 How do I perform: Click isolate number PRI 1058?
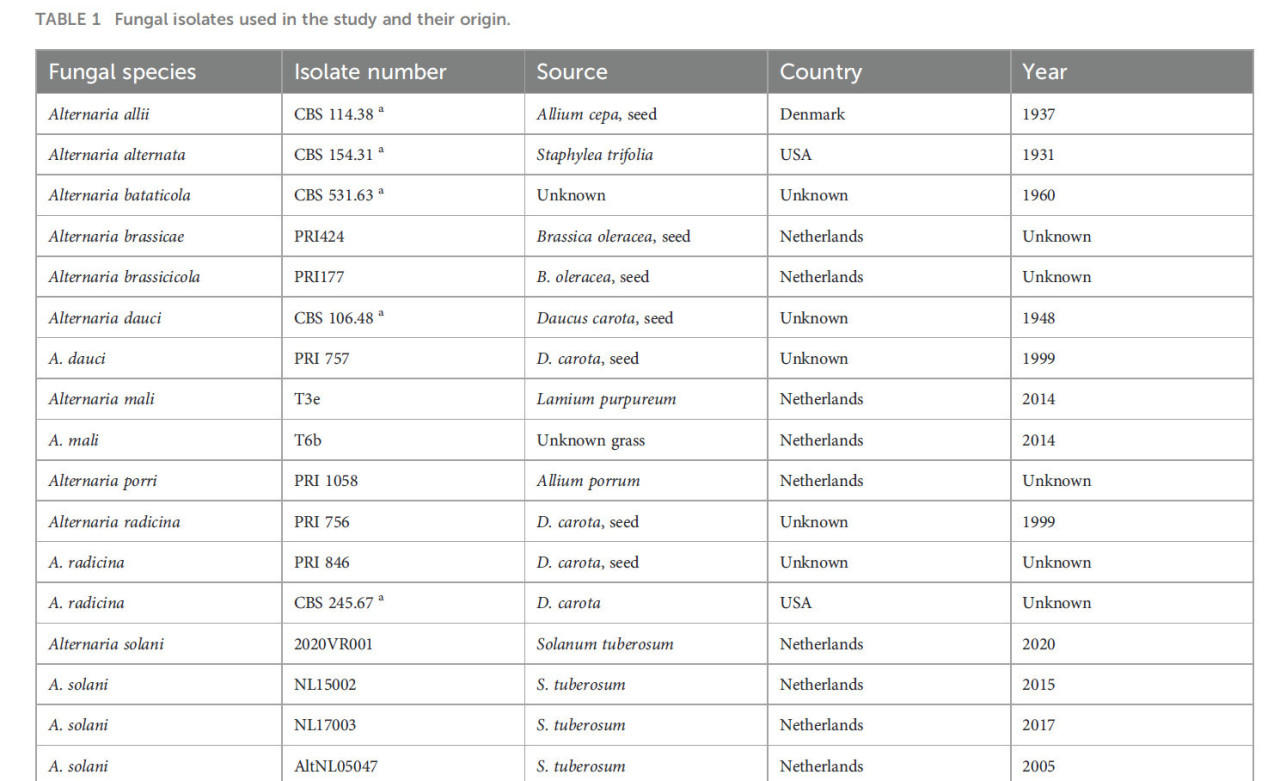[325, 481]
